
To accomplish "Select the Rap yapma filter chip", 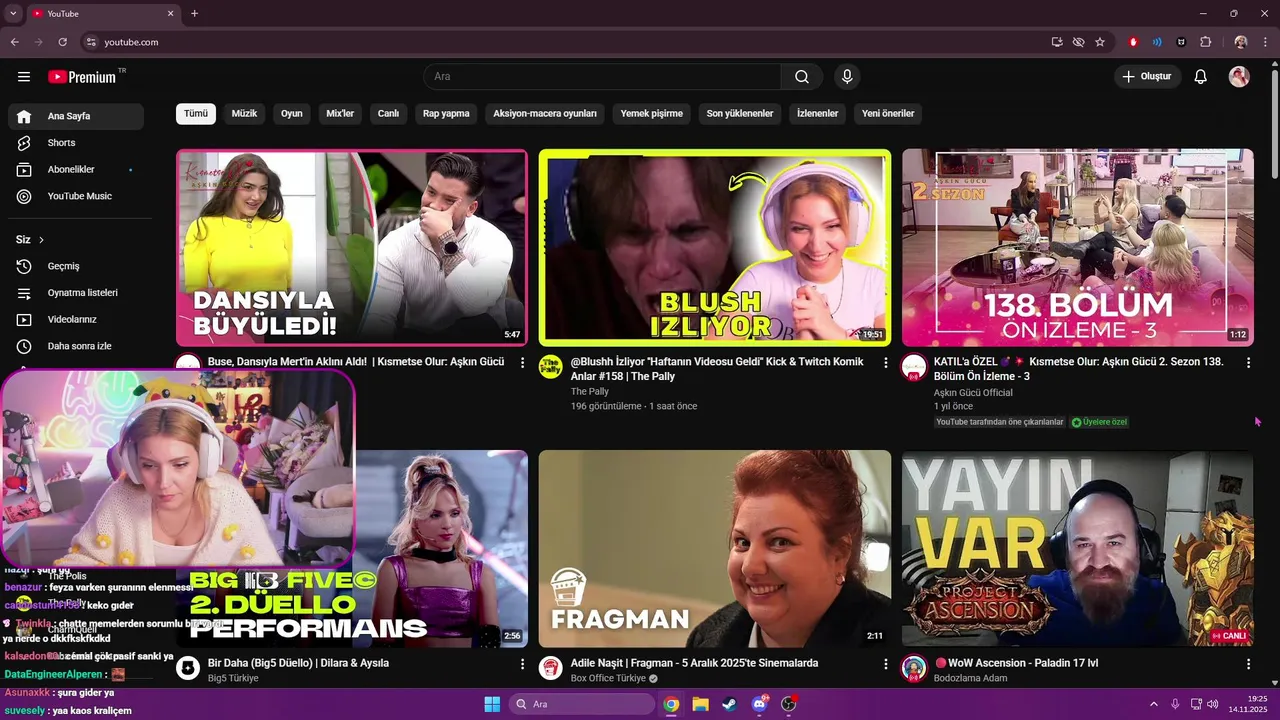I will pos(446,114).
